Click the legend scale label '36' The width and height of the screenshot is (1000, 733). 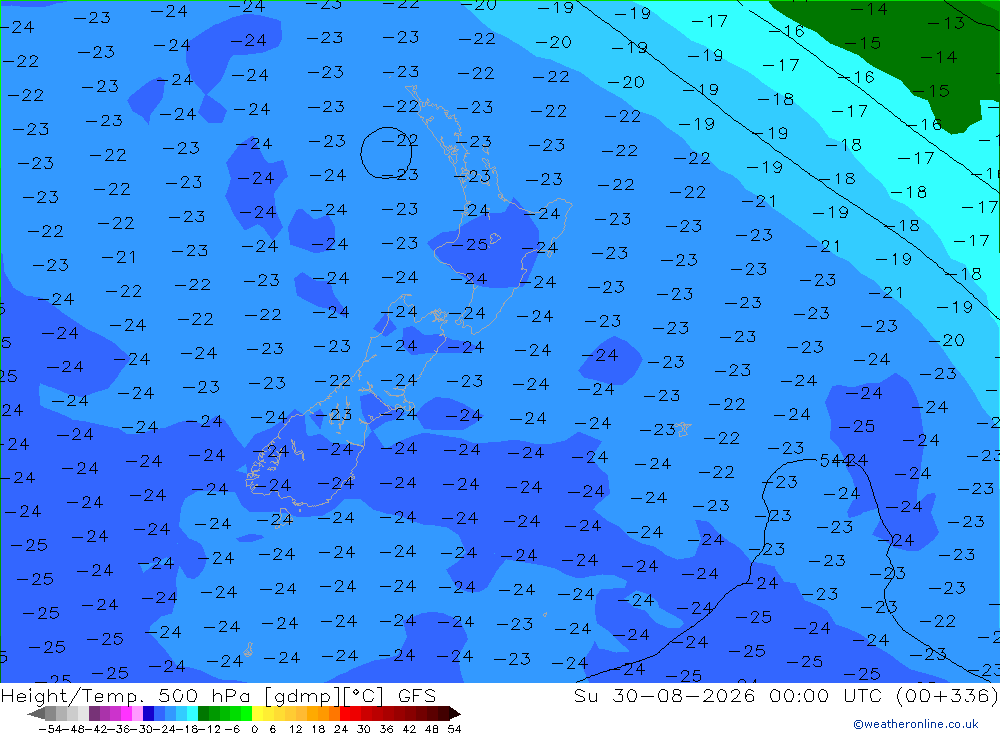tap(386, 729)
